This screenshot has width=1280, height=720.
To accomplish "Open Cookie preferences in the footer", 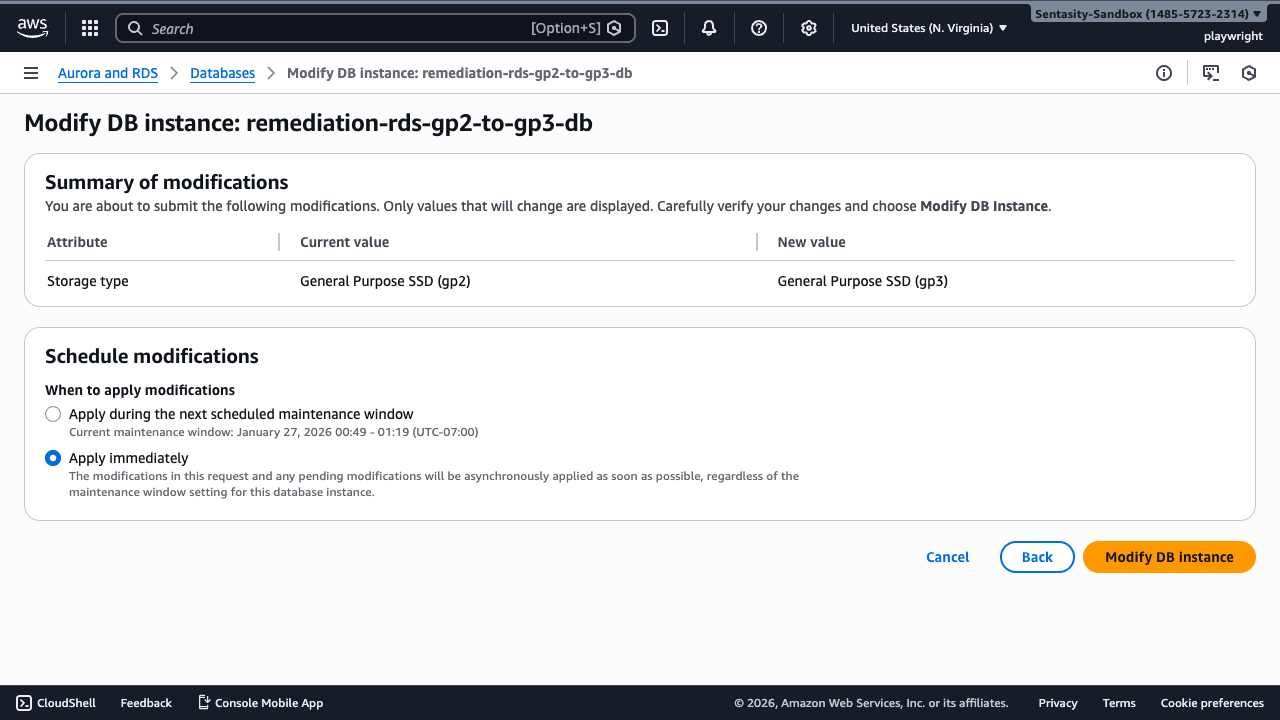I will click(1212, 703).
